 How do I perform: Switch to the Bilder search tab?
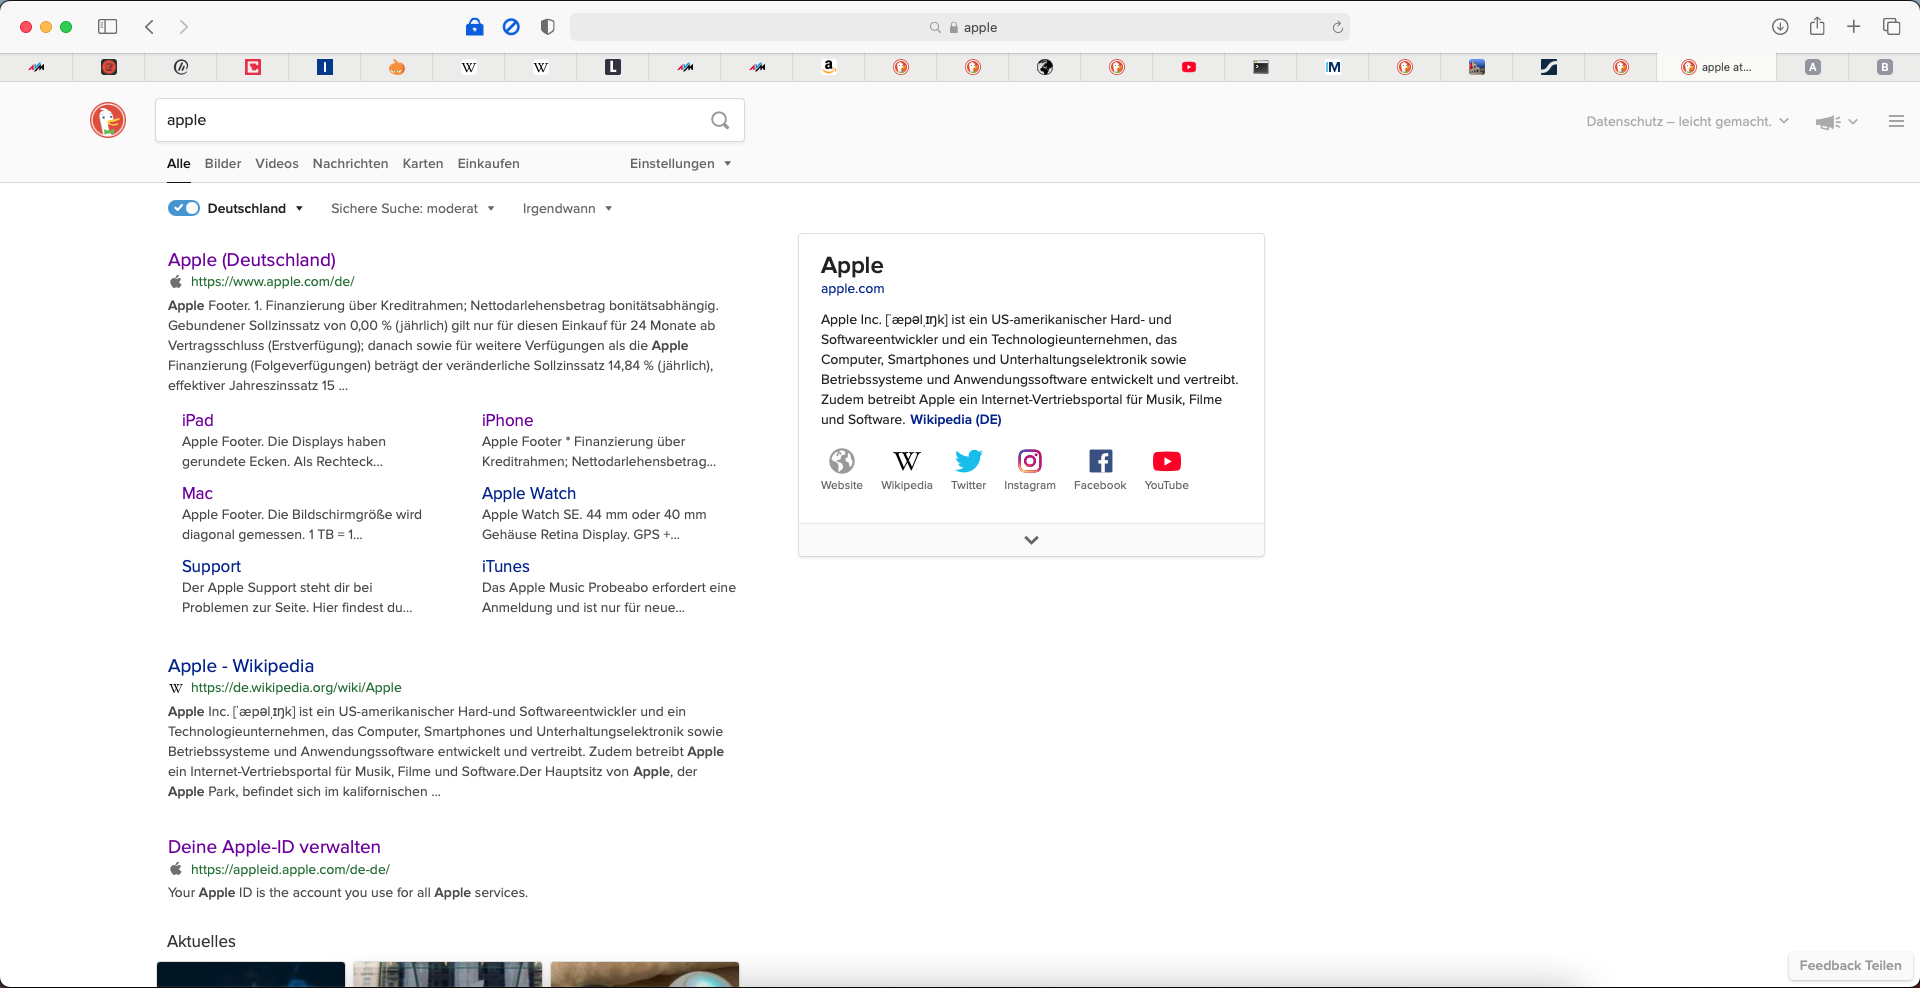(x=223, y=163)
